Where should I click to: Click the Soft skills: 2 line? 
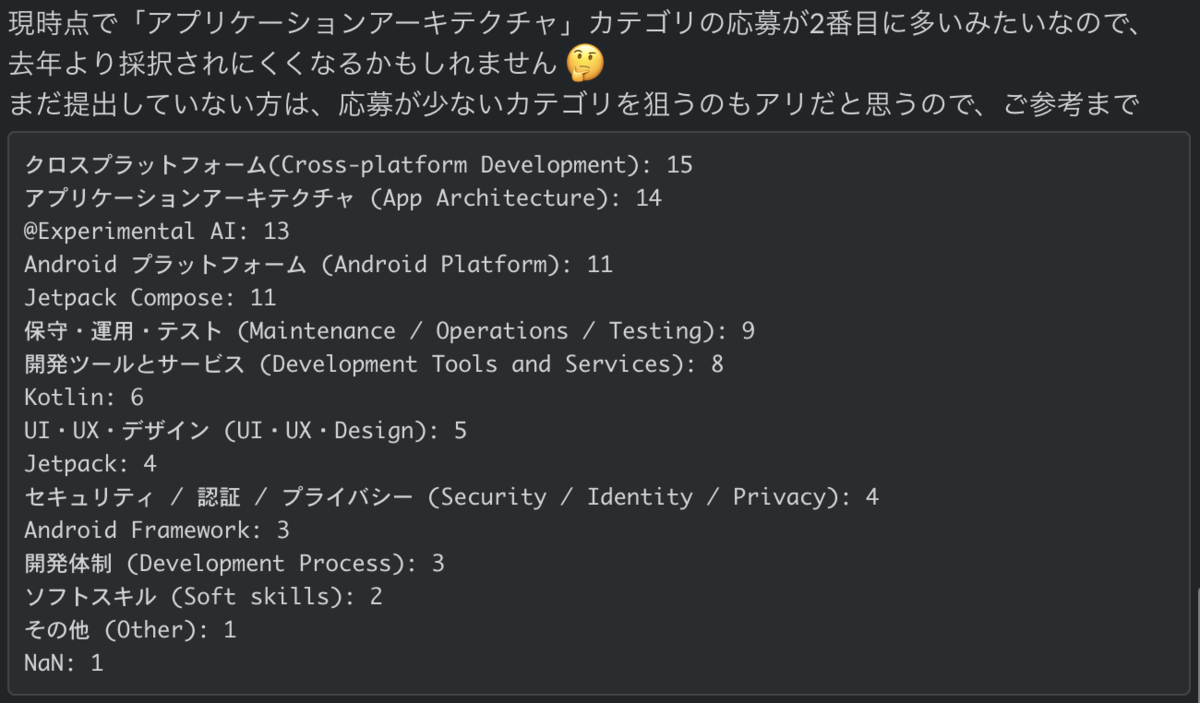click(203, 597)
